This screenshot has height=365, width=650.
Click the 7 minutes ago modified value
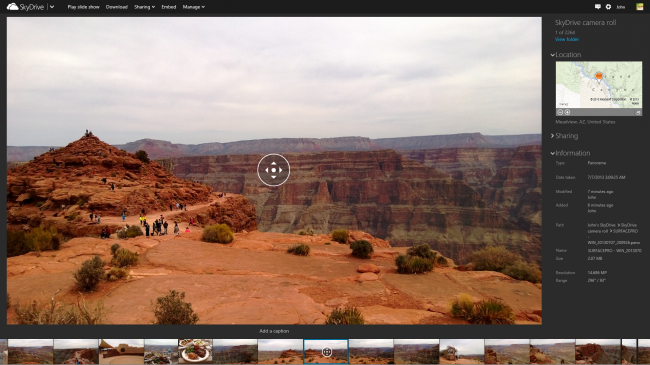tap(600, 192)
